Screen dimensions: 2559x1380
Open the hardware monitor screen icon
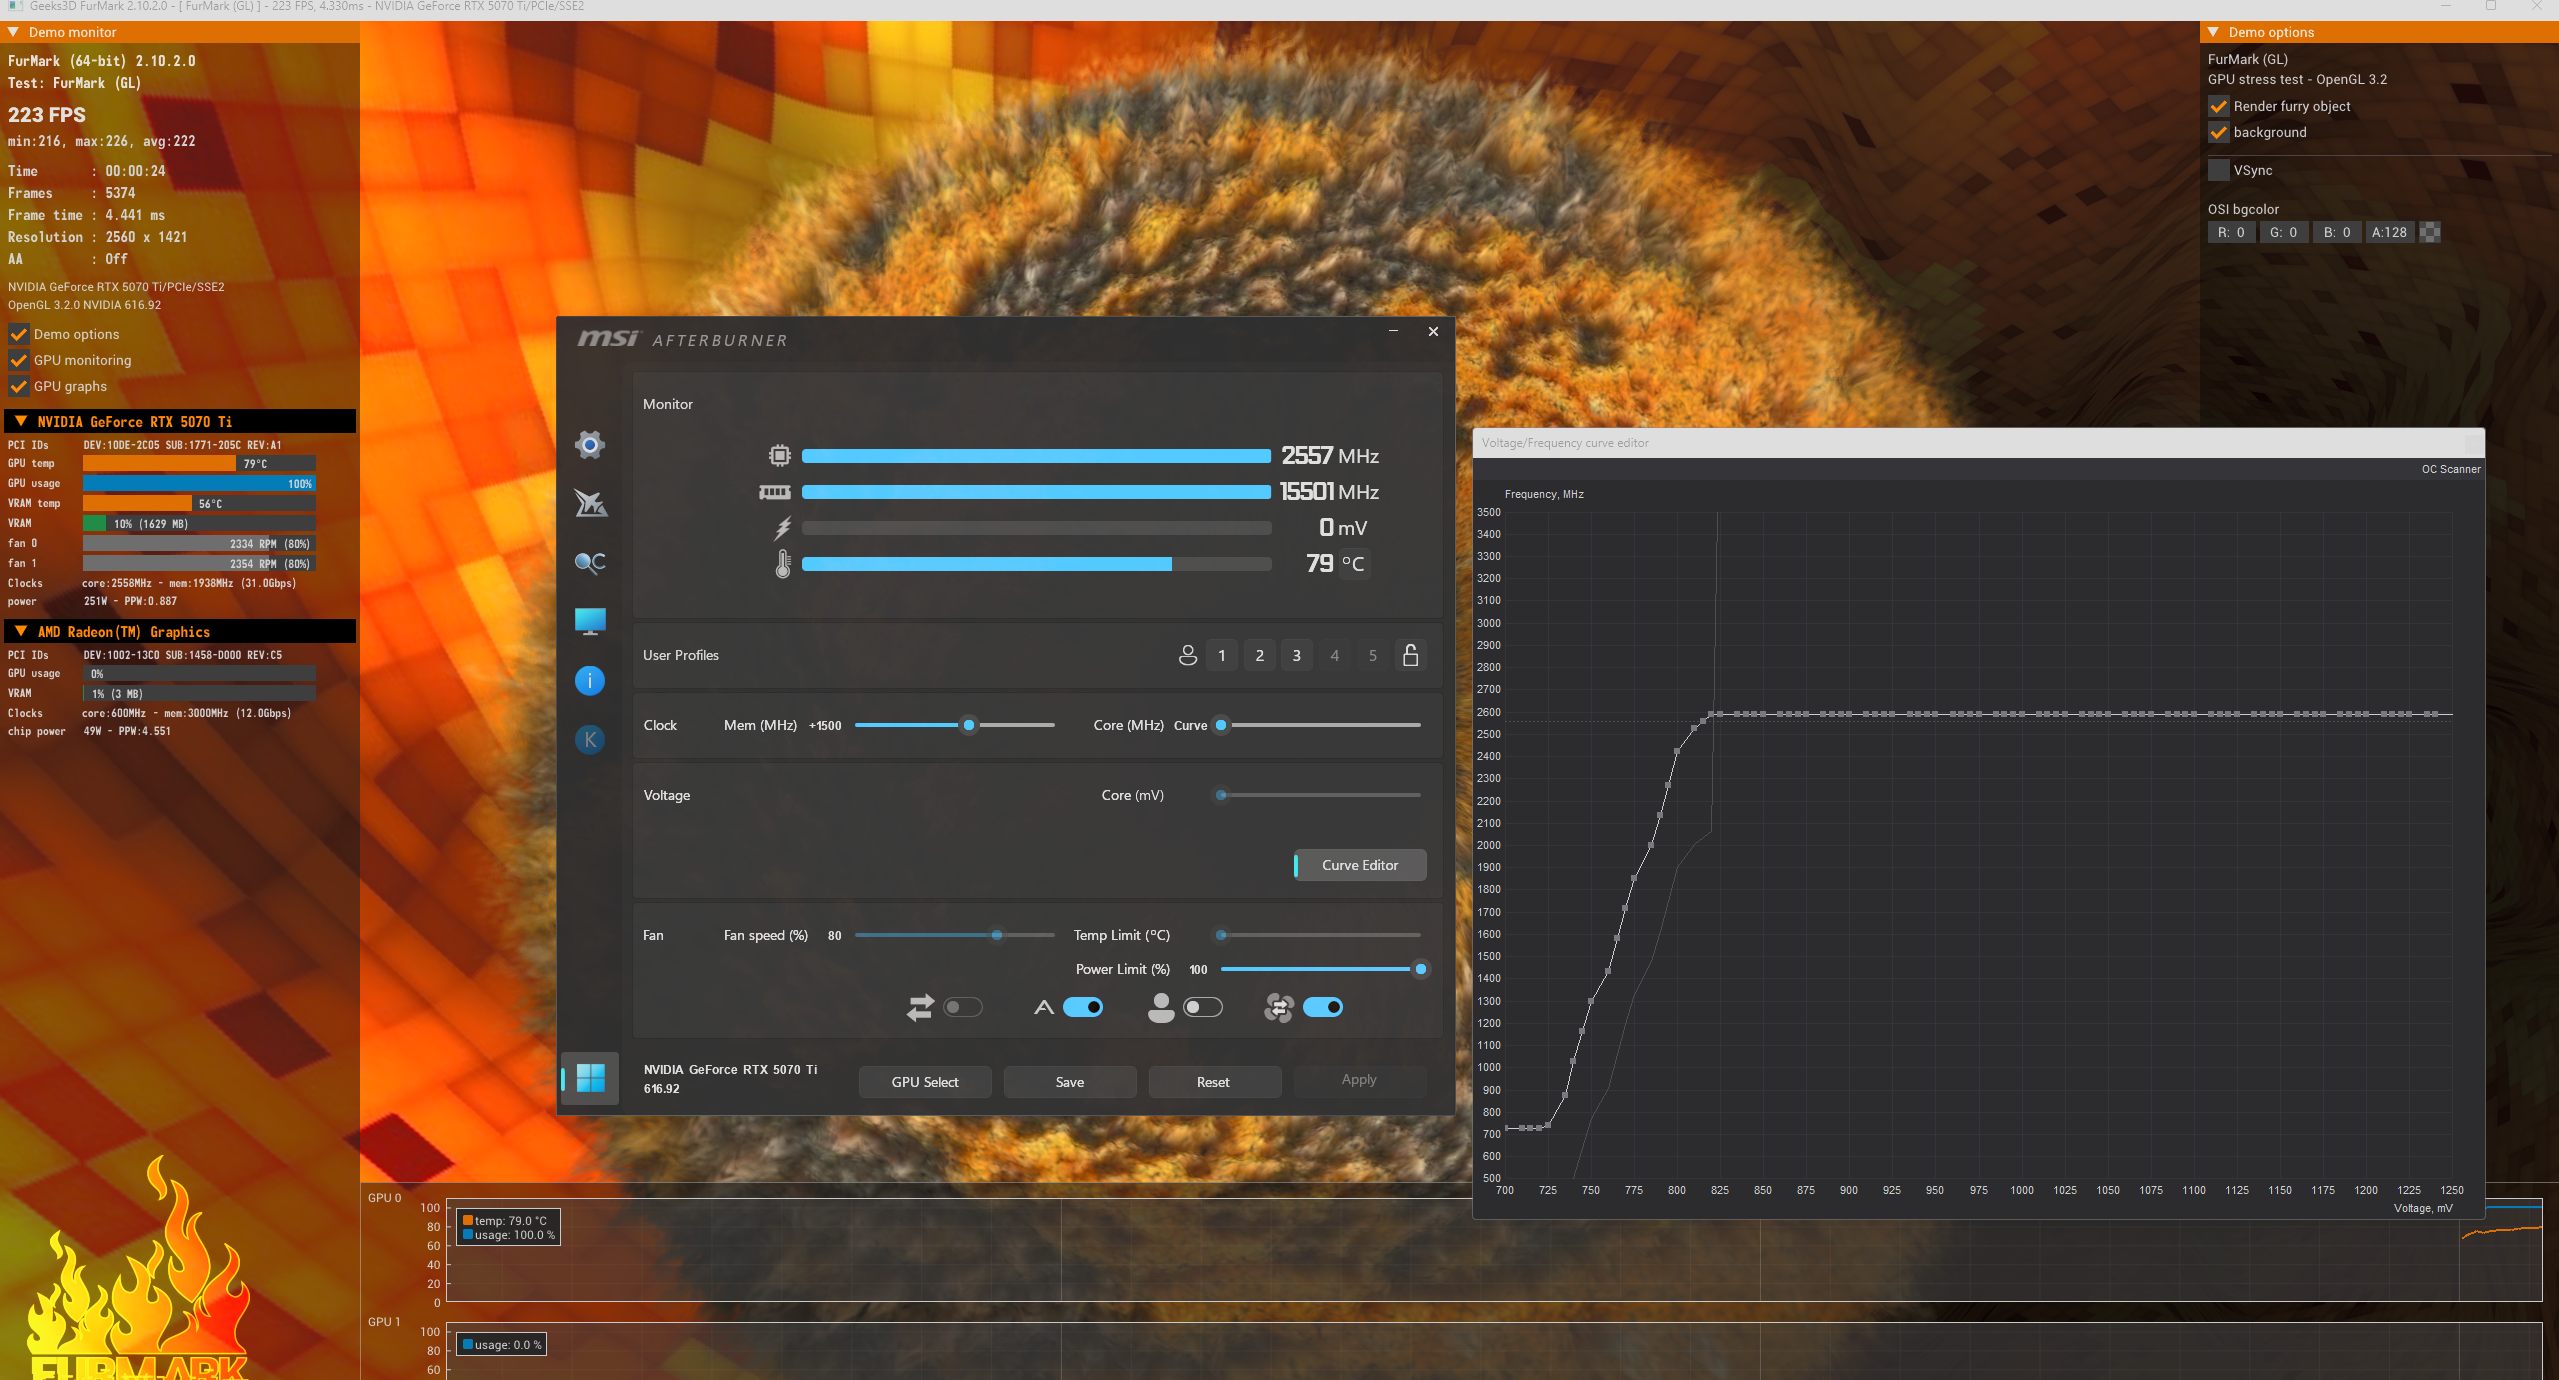pyautogui.click(x=590, y=621)
